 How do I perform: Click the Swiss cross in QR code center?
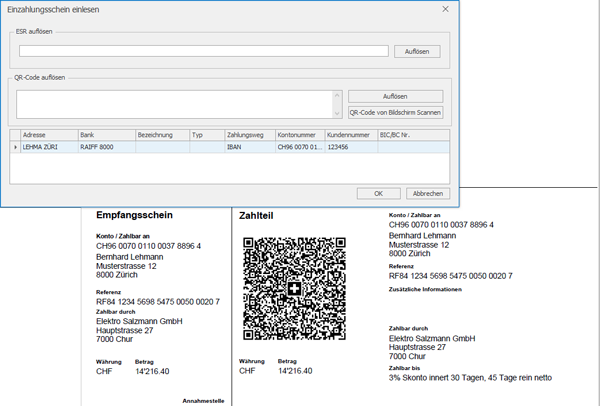[294, 289]
